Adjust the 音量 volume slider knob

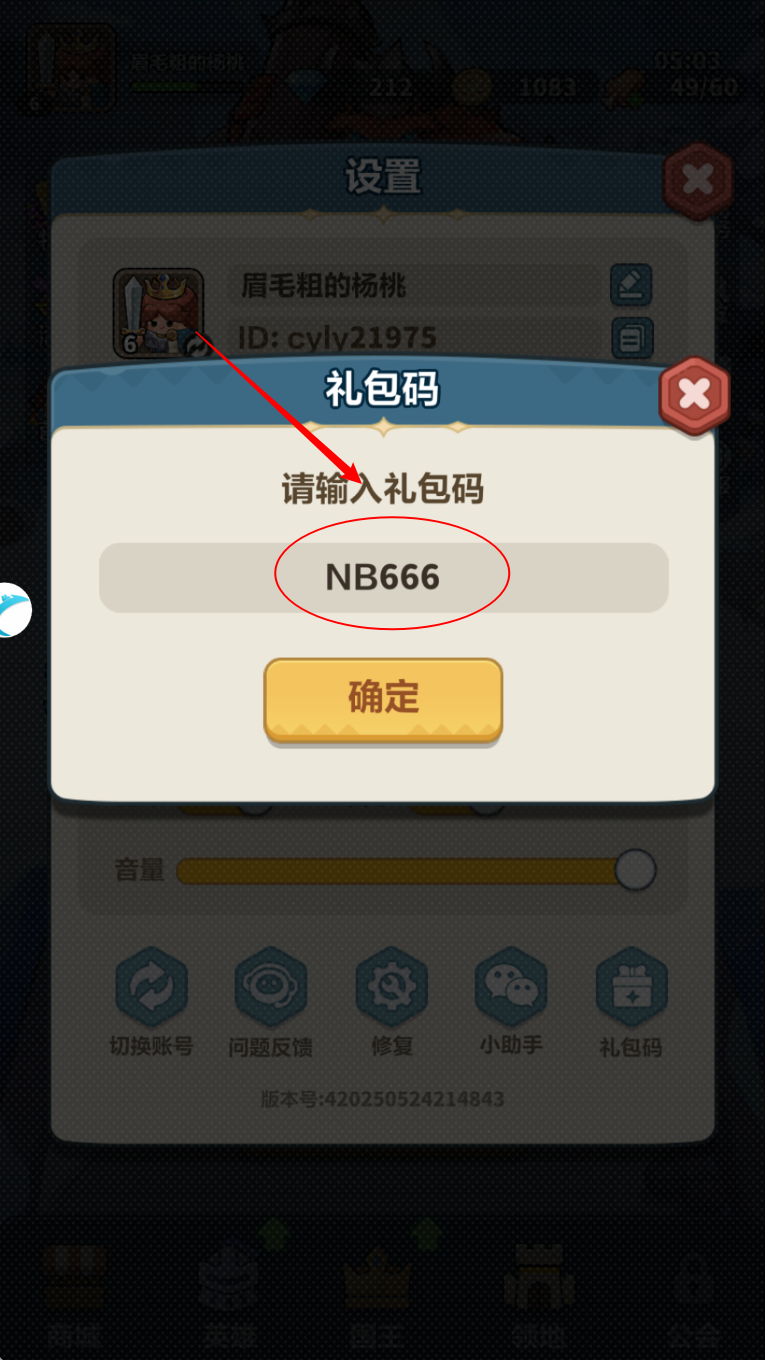[634, 870]
